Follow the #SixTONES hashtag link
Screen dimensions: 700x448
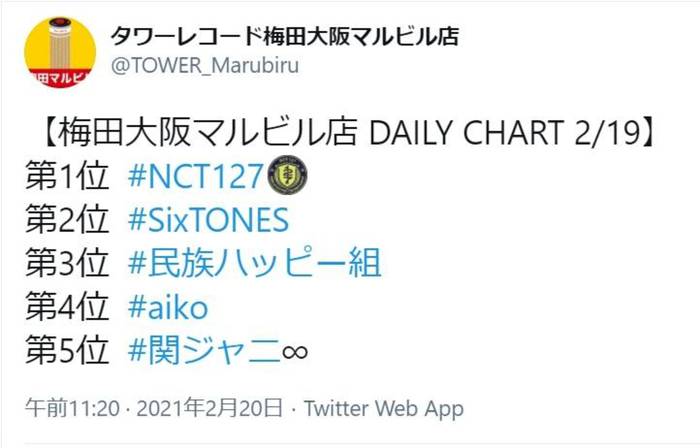point(208,220)
